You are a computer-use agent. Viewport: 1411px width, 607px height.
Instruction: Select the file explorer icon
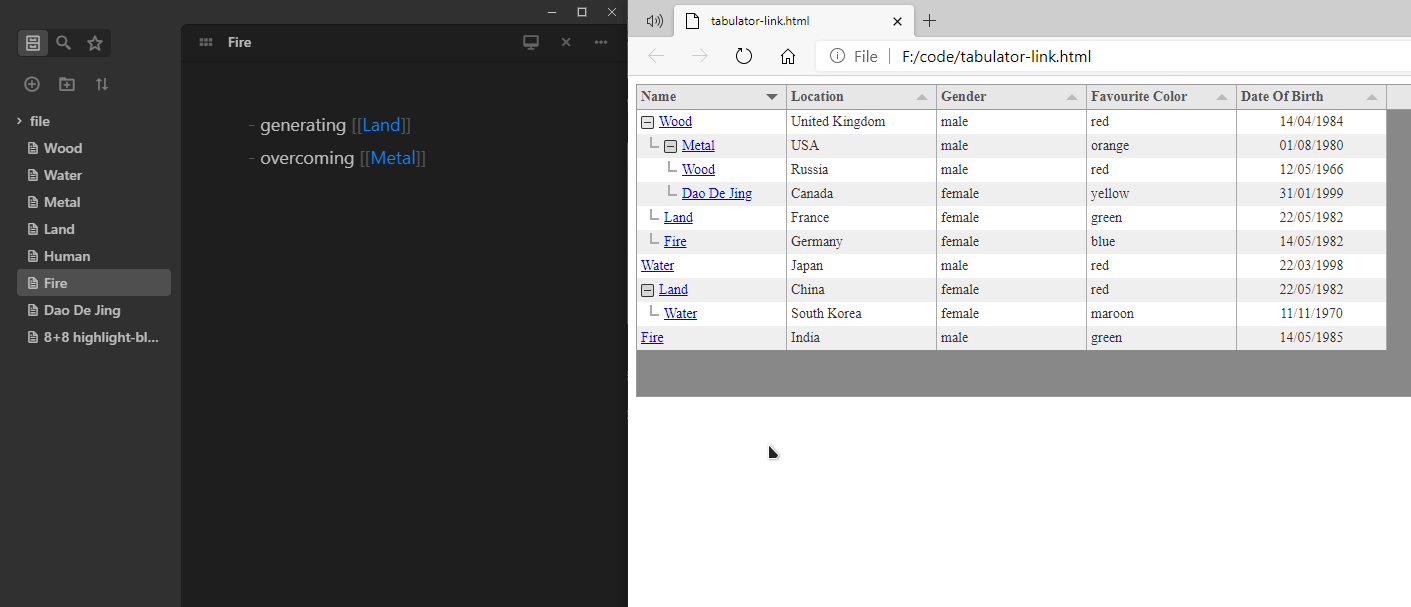tap(32, 43)
